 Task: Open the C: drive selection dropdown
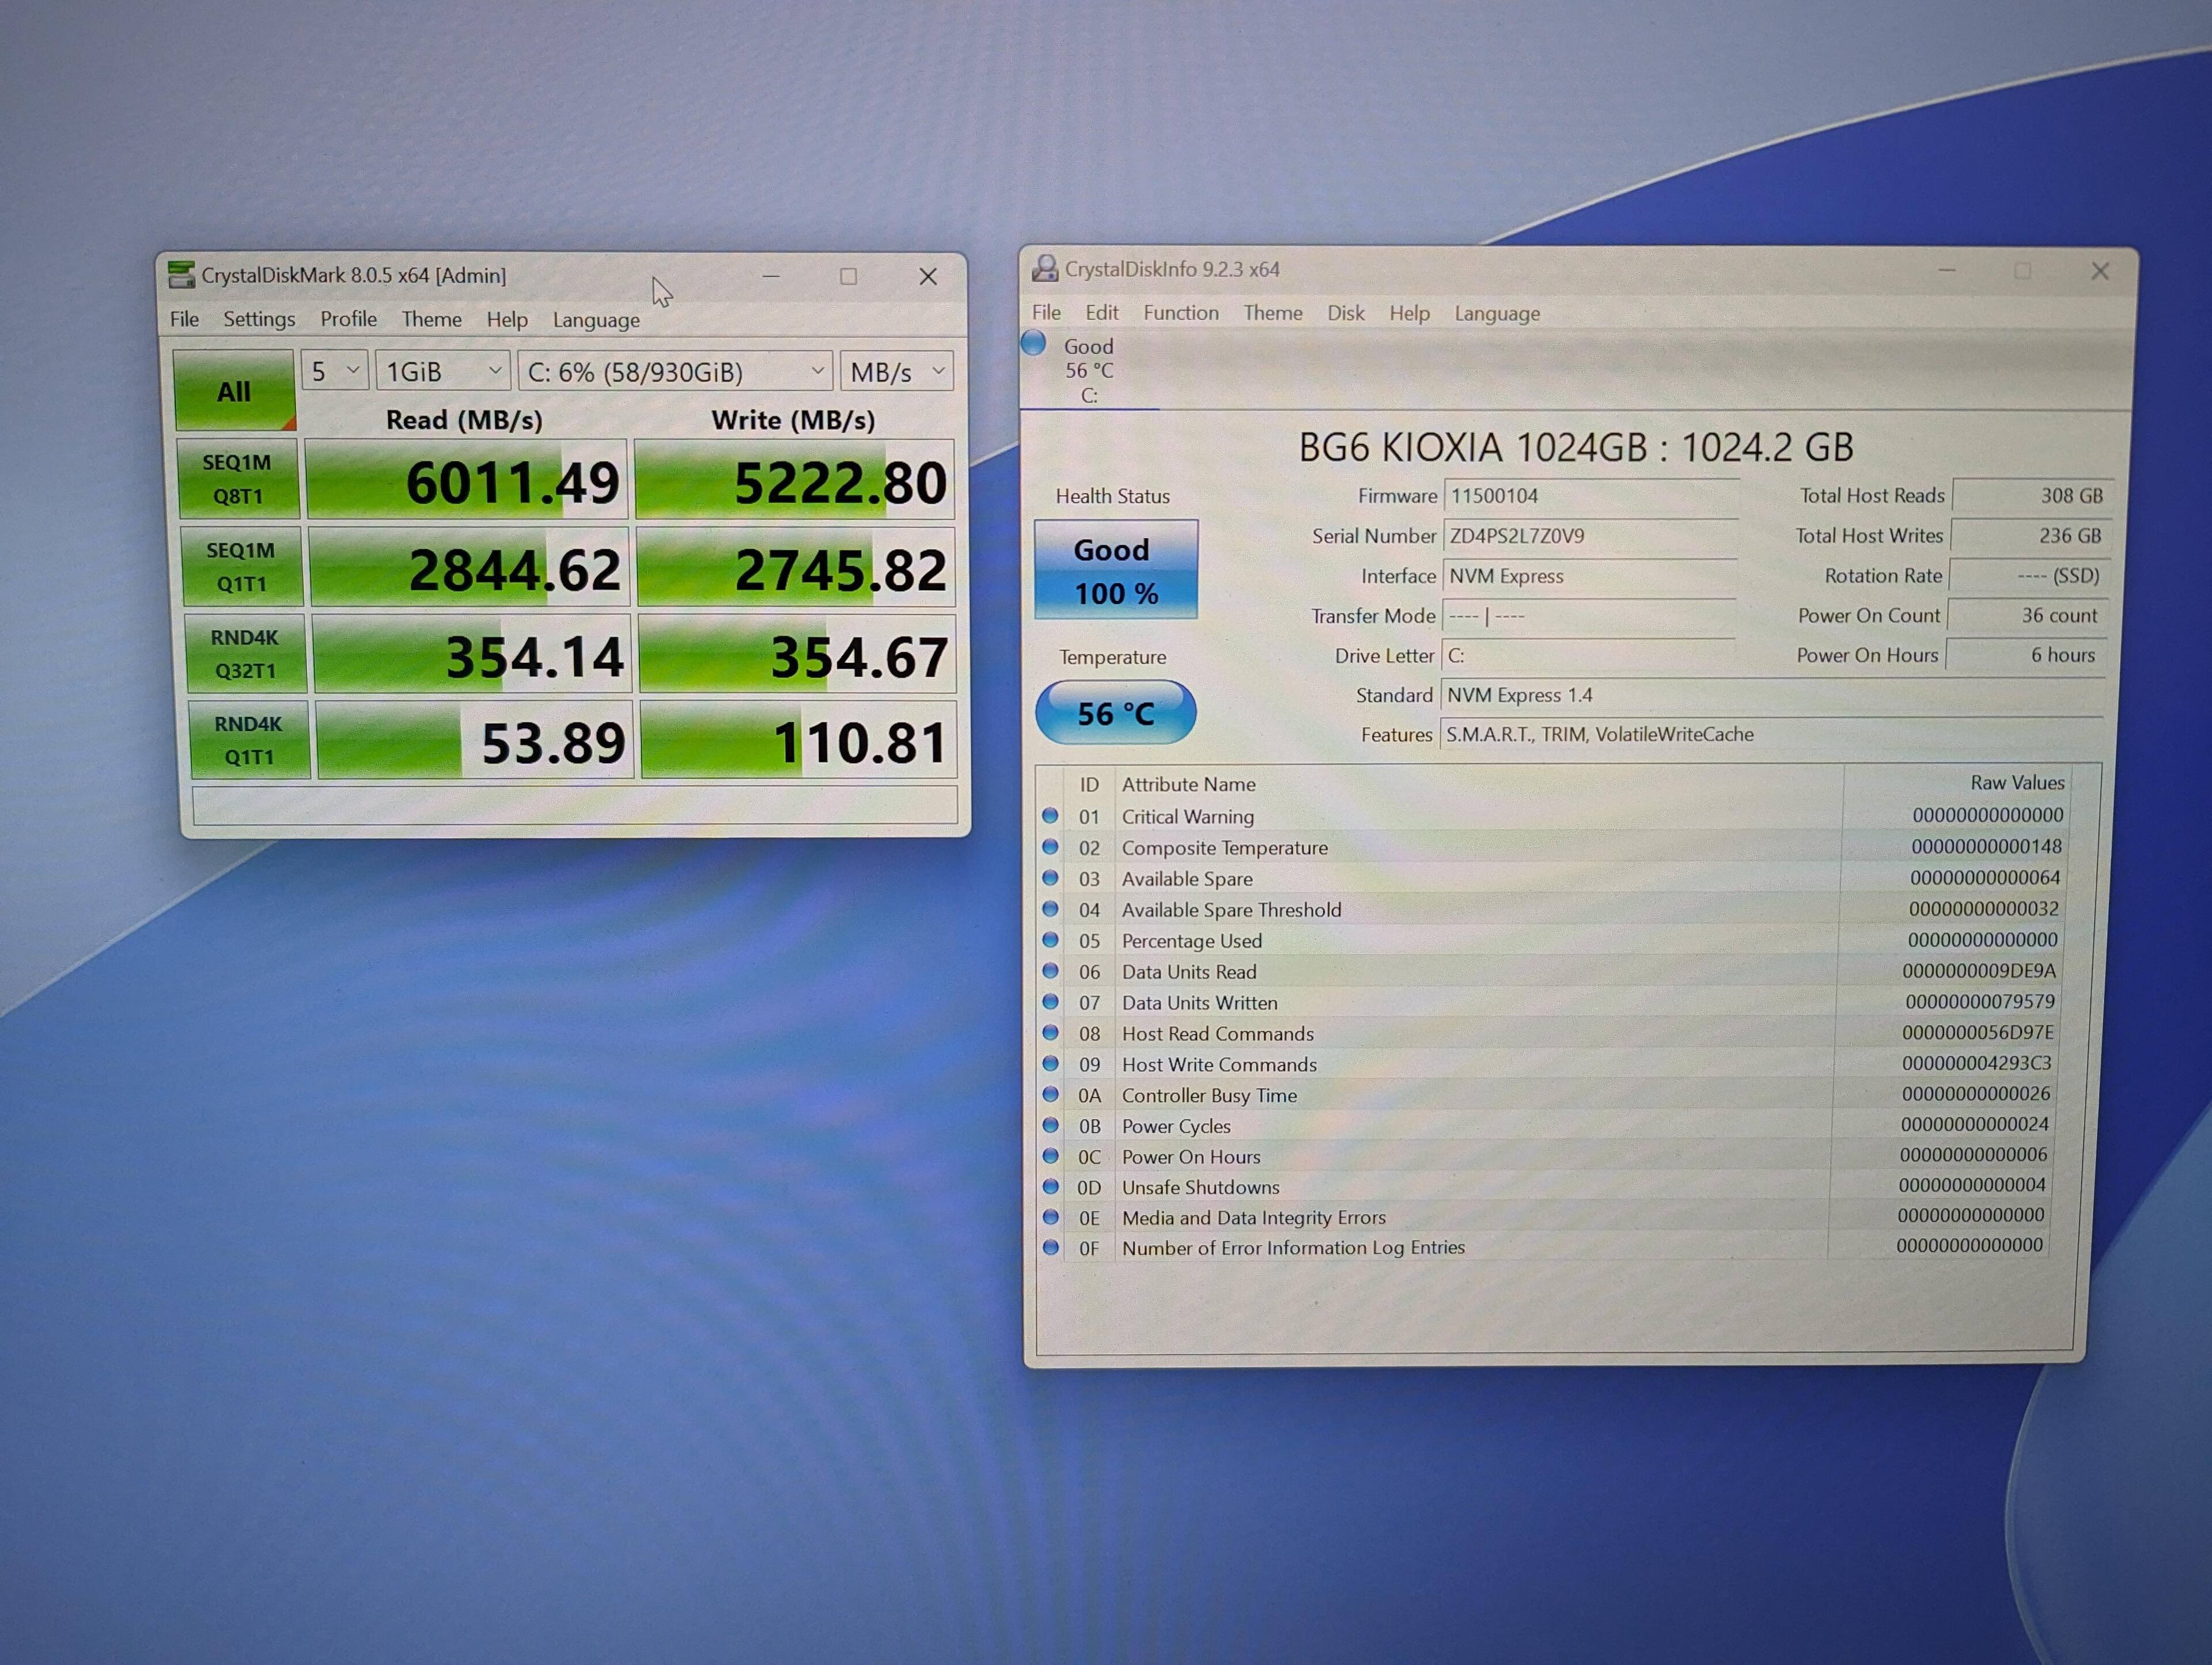pos(675,371)
